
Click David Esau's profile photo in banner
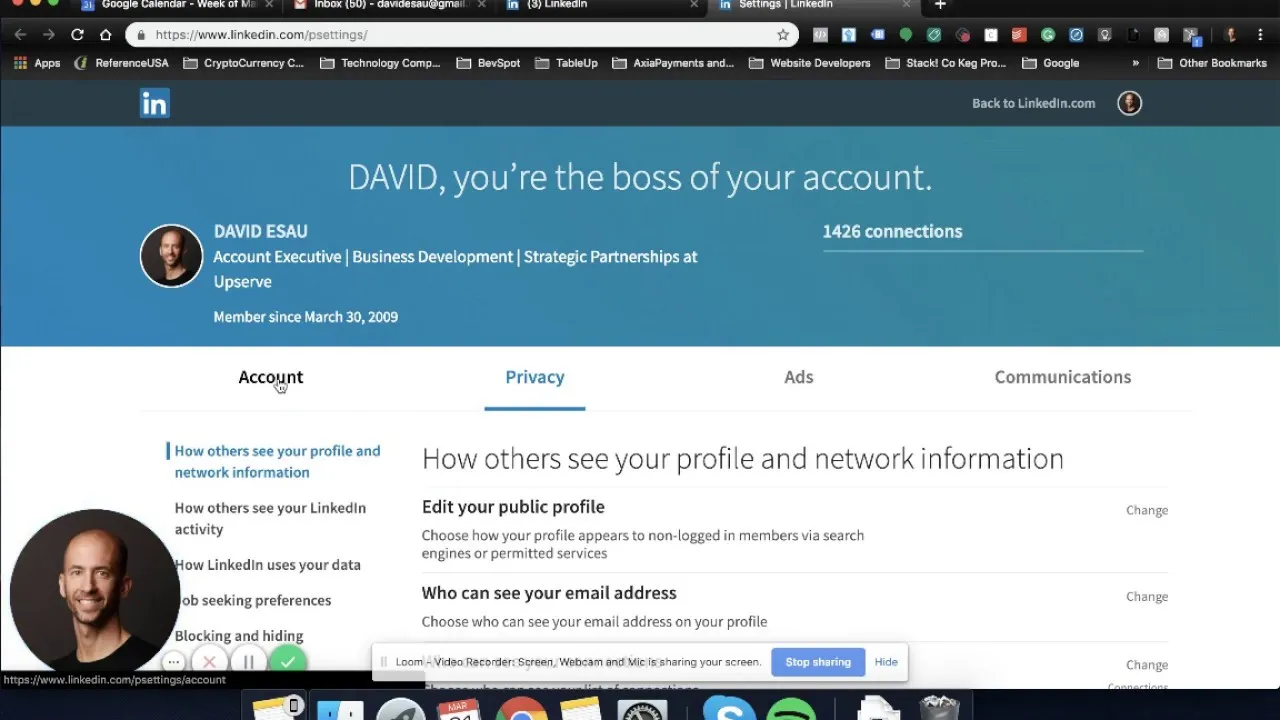point(171,256)
